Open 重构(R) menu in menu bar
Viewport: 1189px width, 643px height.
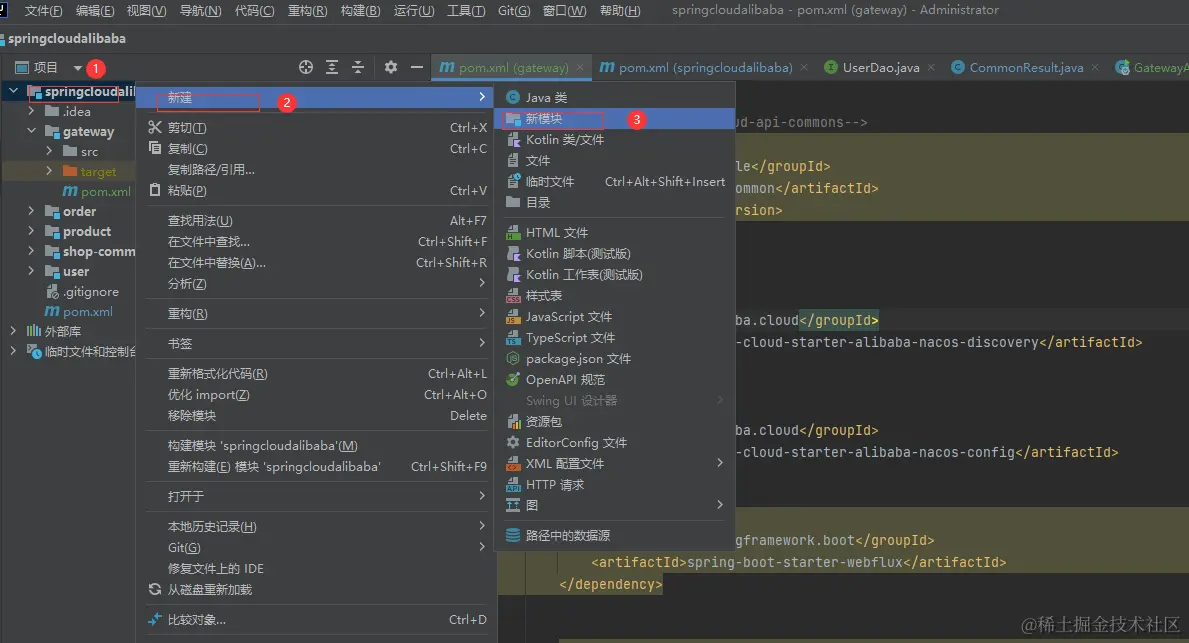click(308, 11)
